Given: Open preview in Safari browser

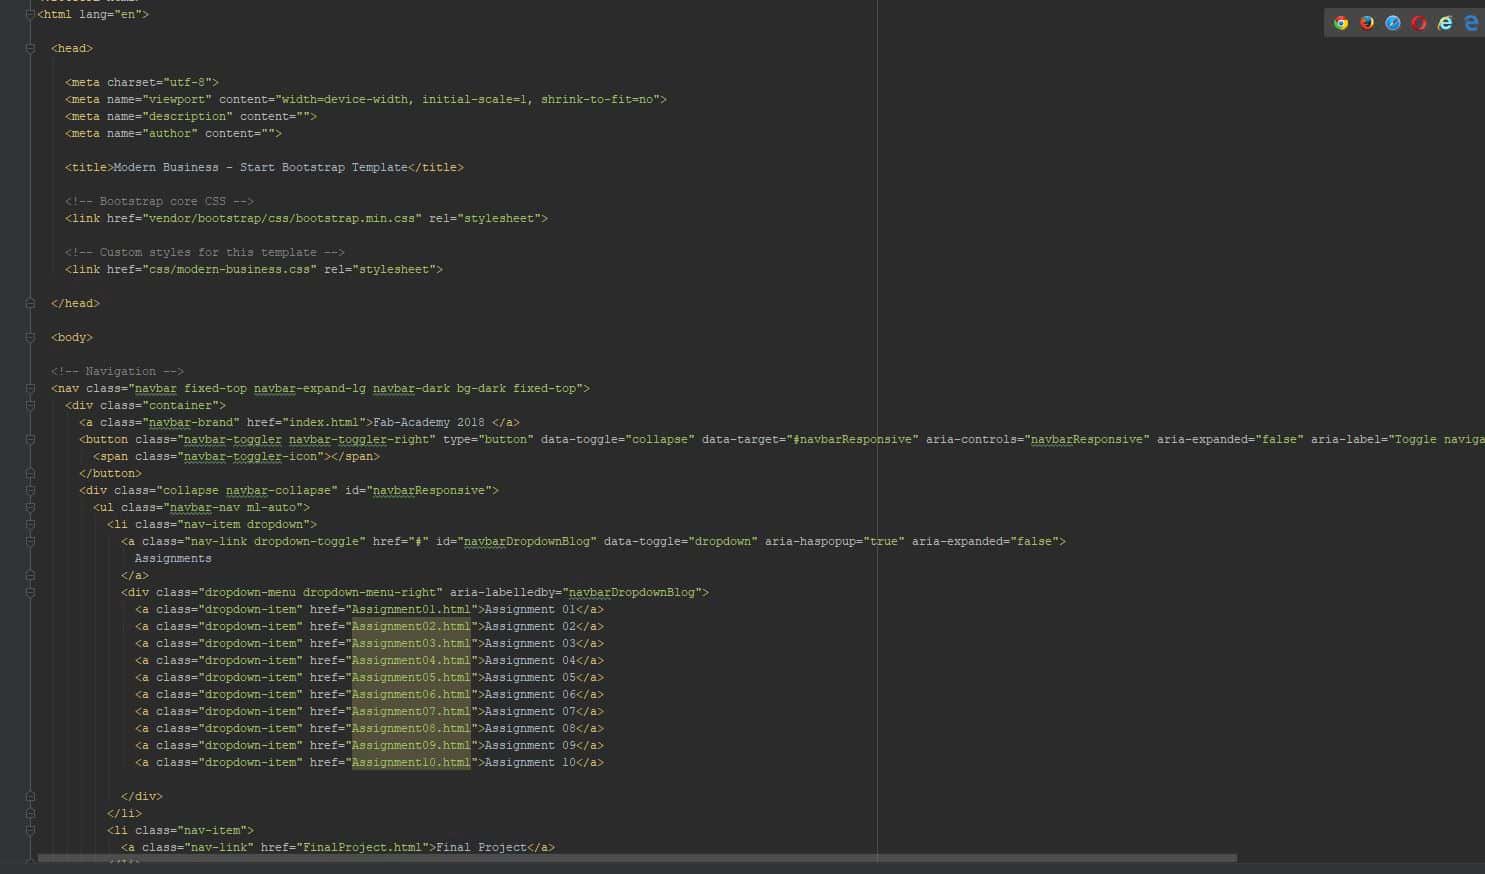Looking at the screenshot, I should (1393, 23).
